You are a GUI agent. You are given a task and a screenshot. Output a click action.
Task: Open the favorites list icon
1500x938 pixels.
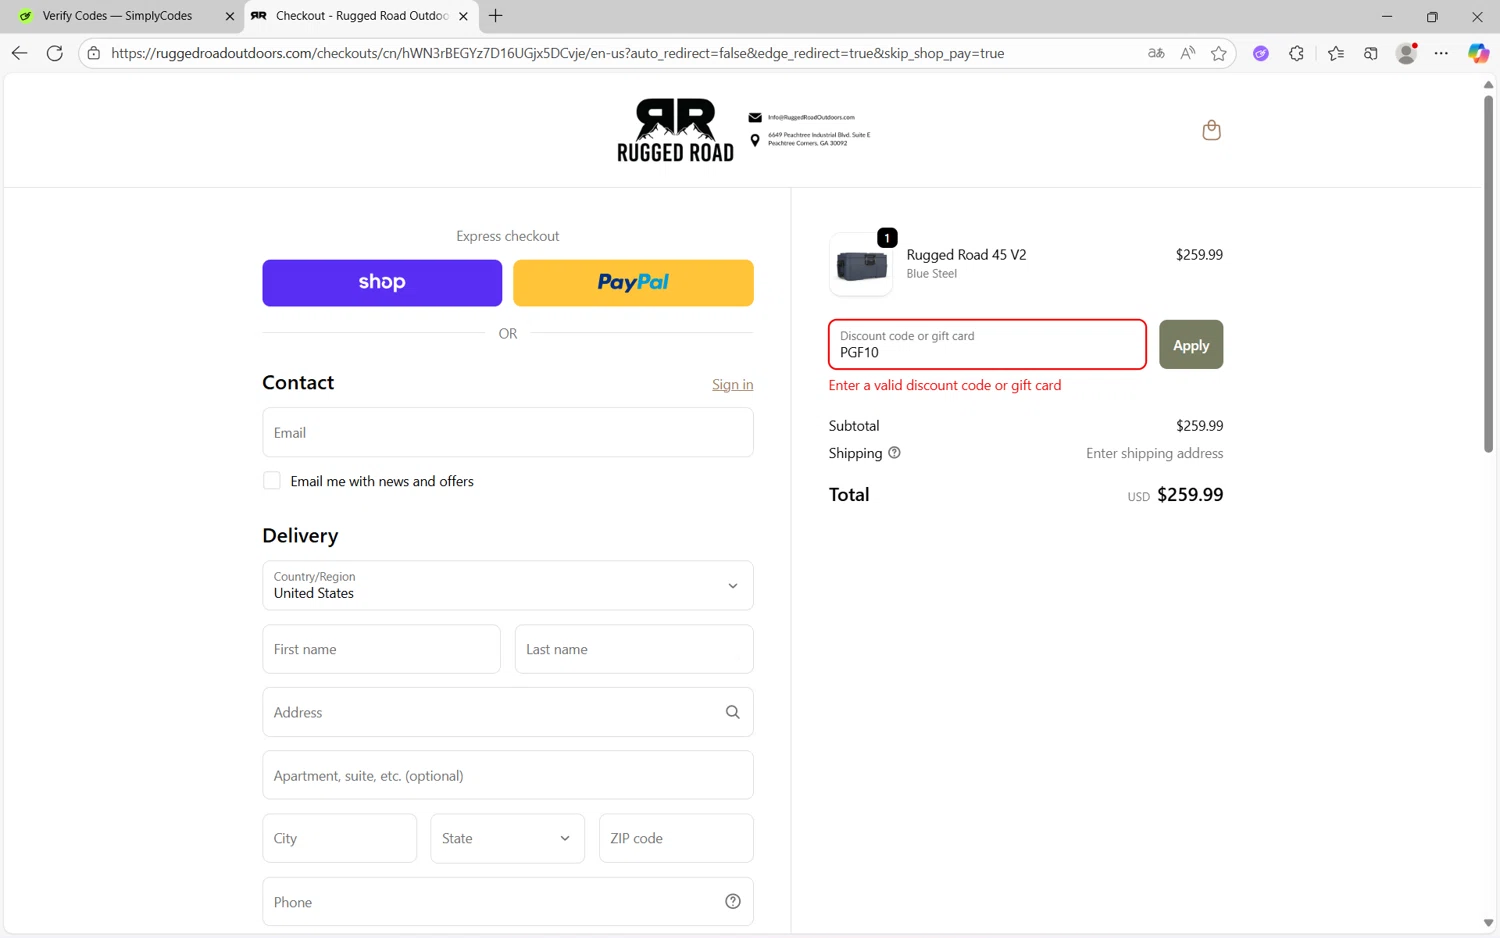(x=1336, y=53)
